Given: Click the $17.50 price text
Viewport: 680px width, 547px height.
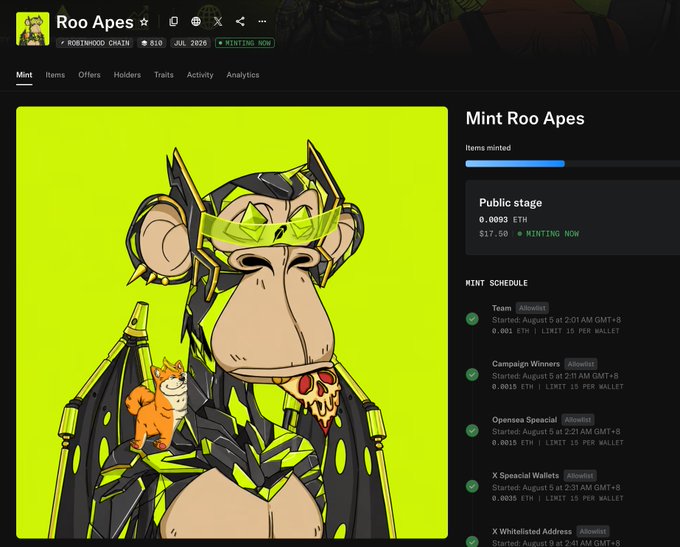Looking at the screenshot, I should (x=494, y=234).
